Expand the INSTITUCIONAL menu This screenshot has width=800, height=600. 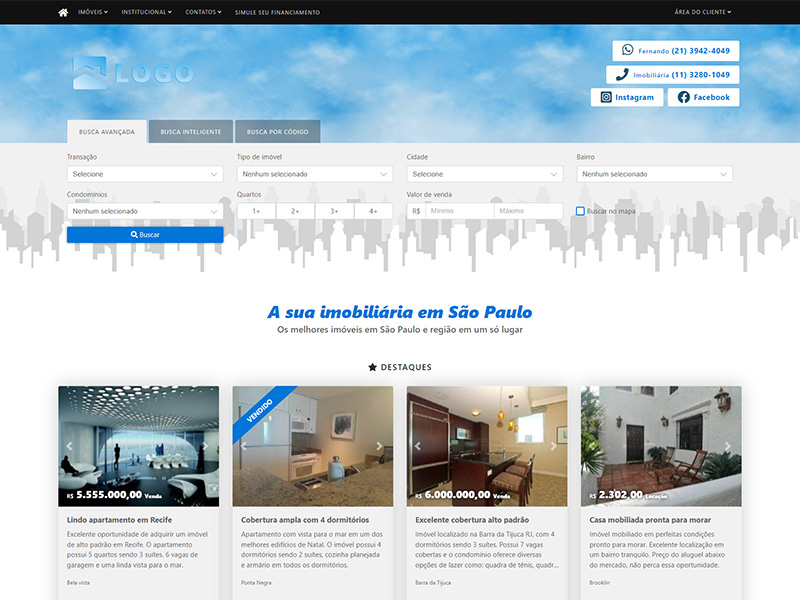click(146, 12)
